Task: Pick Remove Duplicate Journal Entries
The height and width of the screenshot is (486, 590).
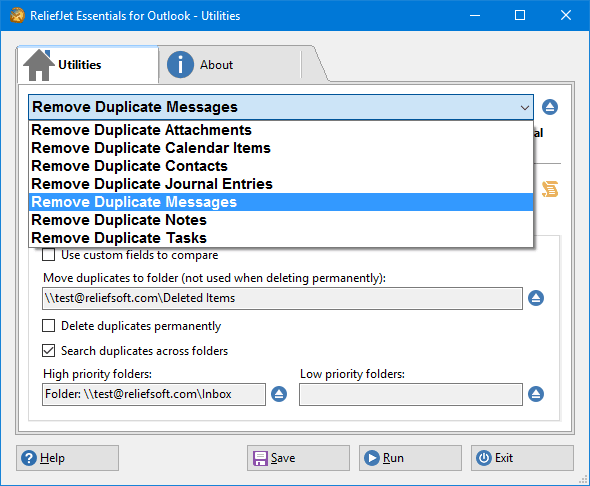Action: click(281, 184)
